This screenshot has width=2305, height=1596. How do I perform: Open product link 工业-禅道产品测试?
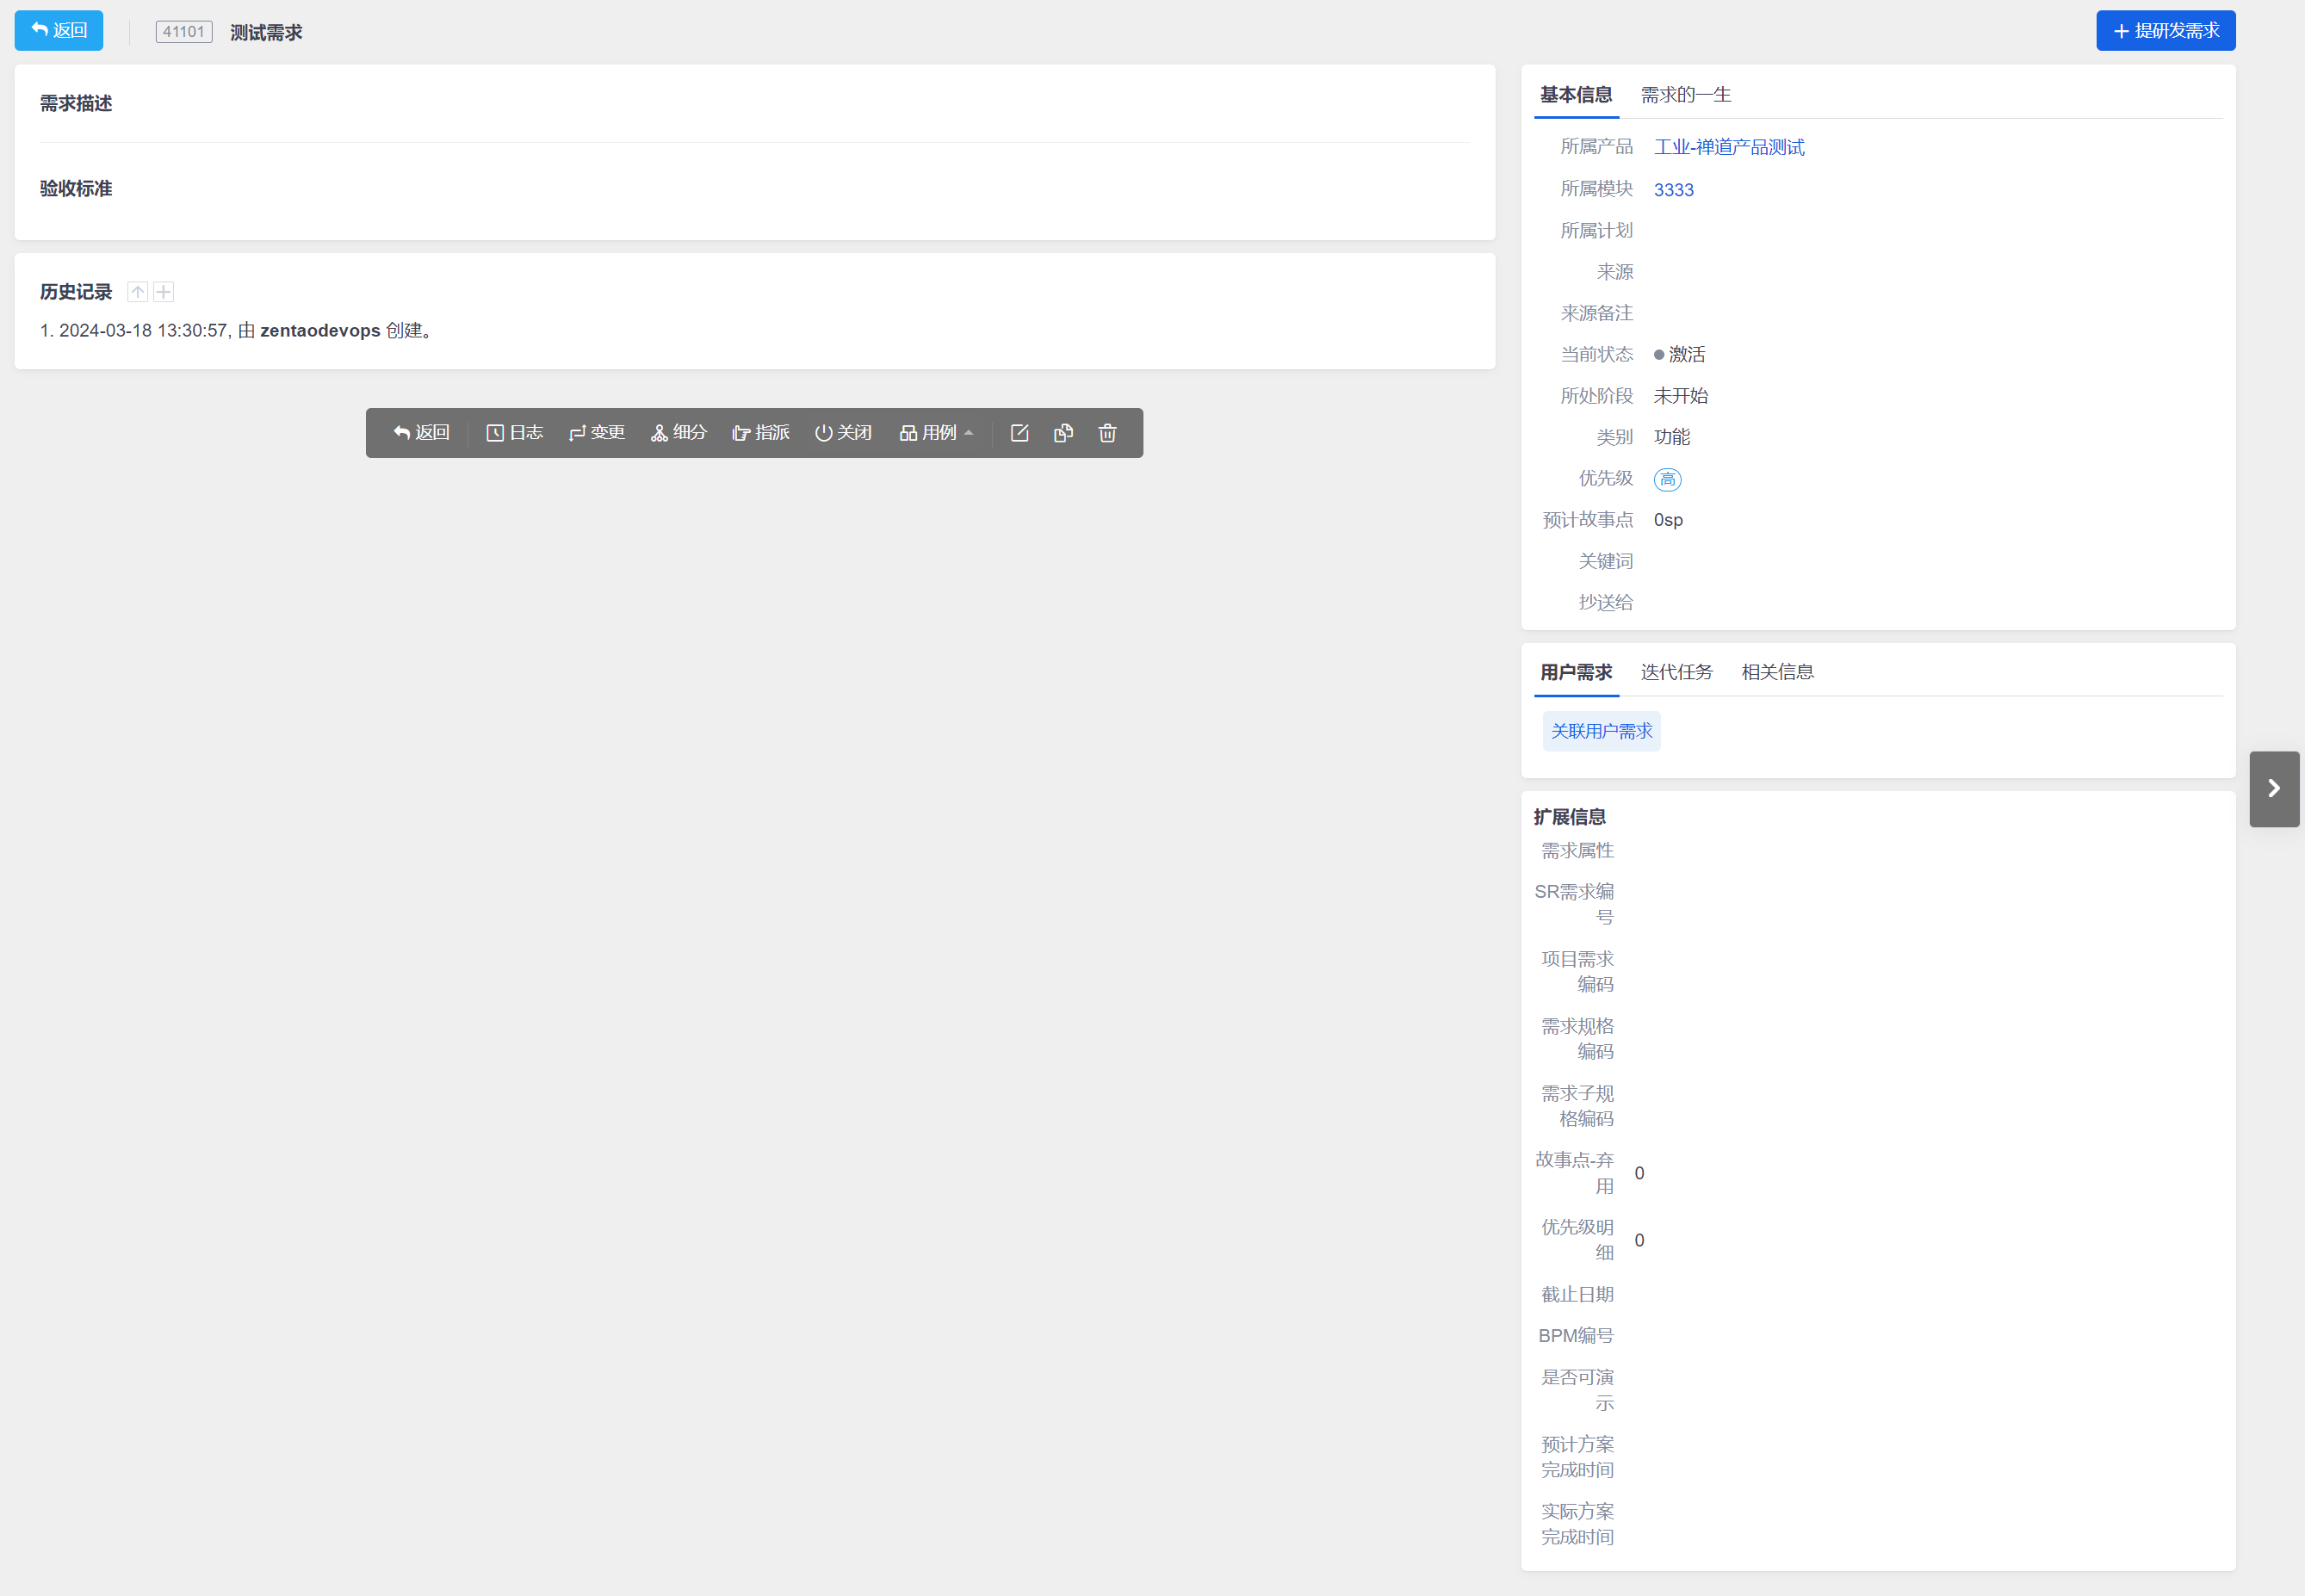(1728, 147)
